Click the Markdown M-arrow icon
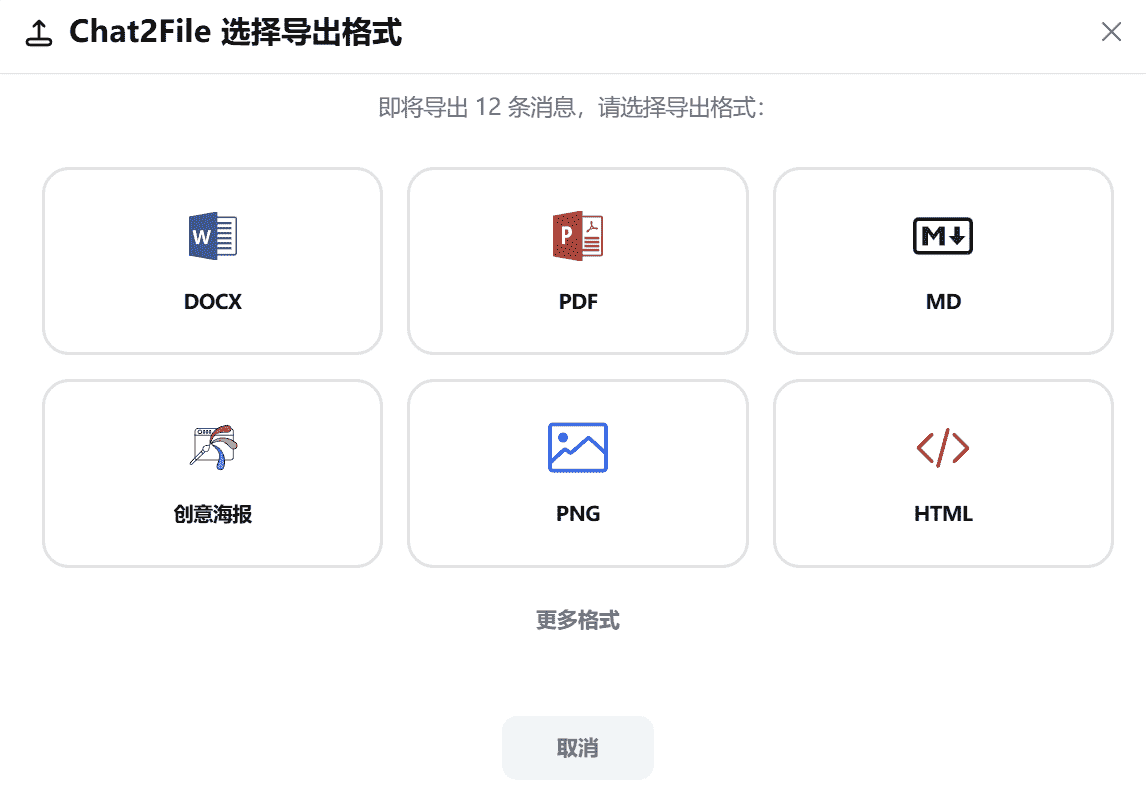Viewport: 1146px width, 801px height. [943, 236]
